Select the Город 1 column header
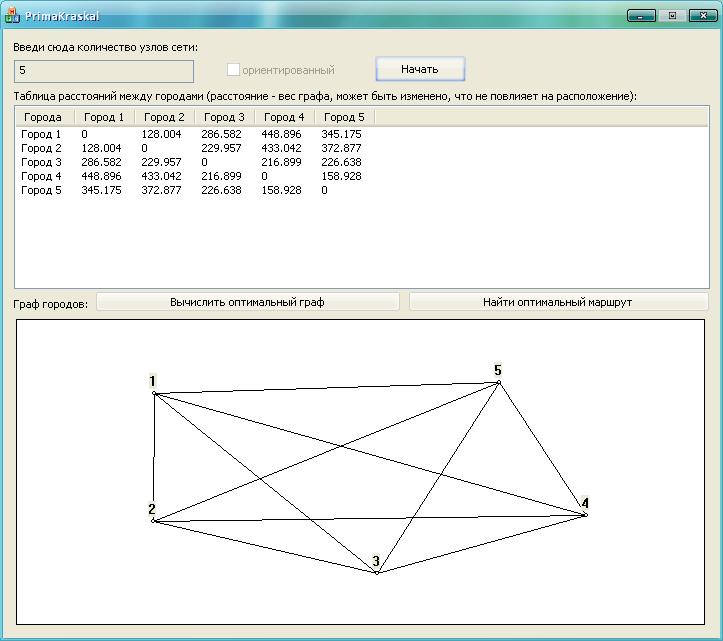 tap(104, 117)
